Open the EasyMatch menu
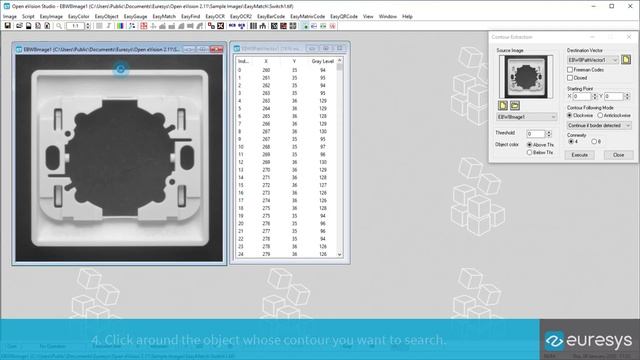This screenshot has height=360, width=640. 164,16
